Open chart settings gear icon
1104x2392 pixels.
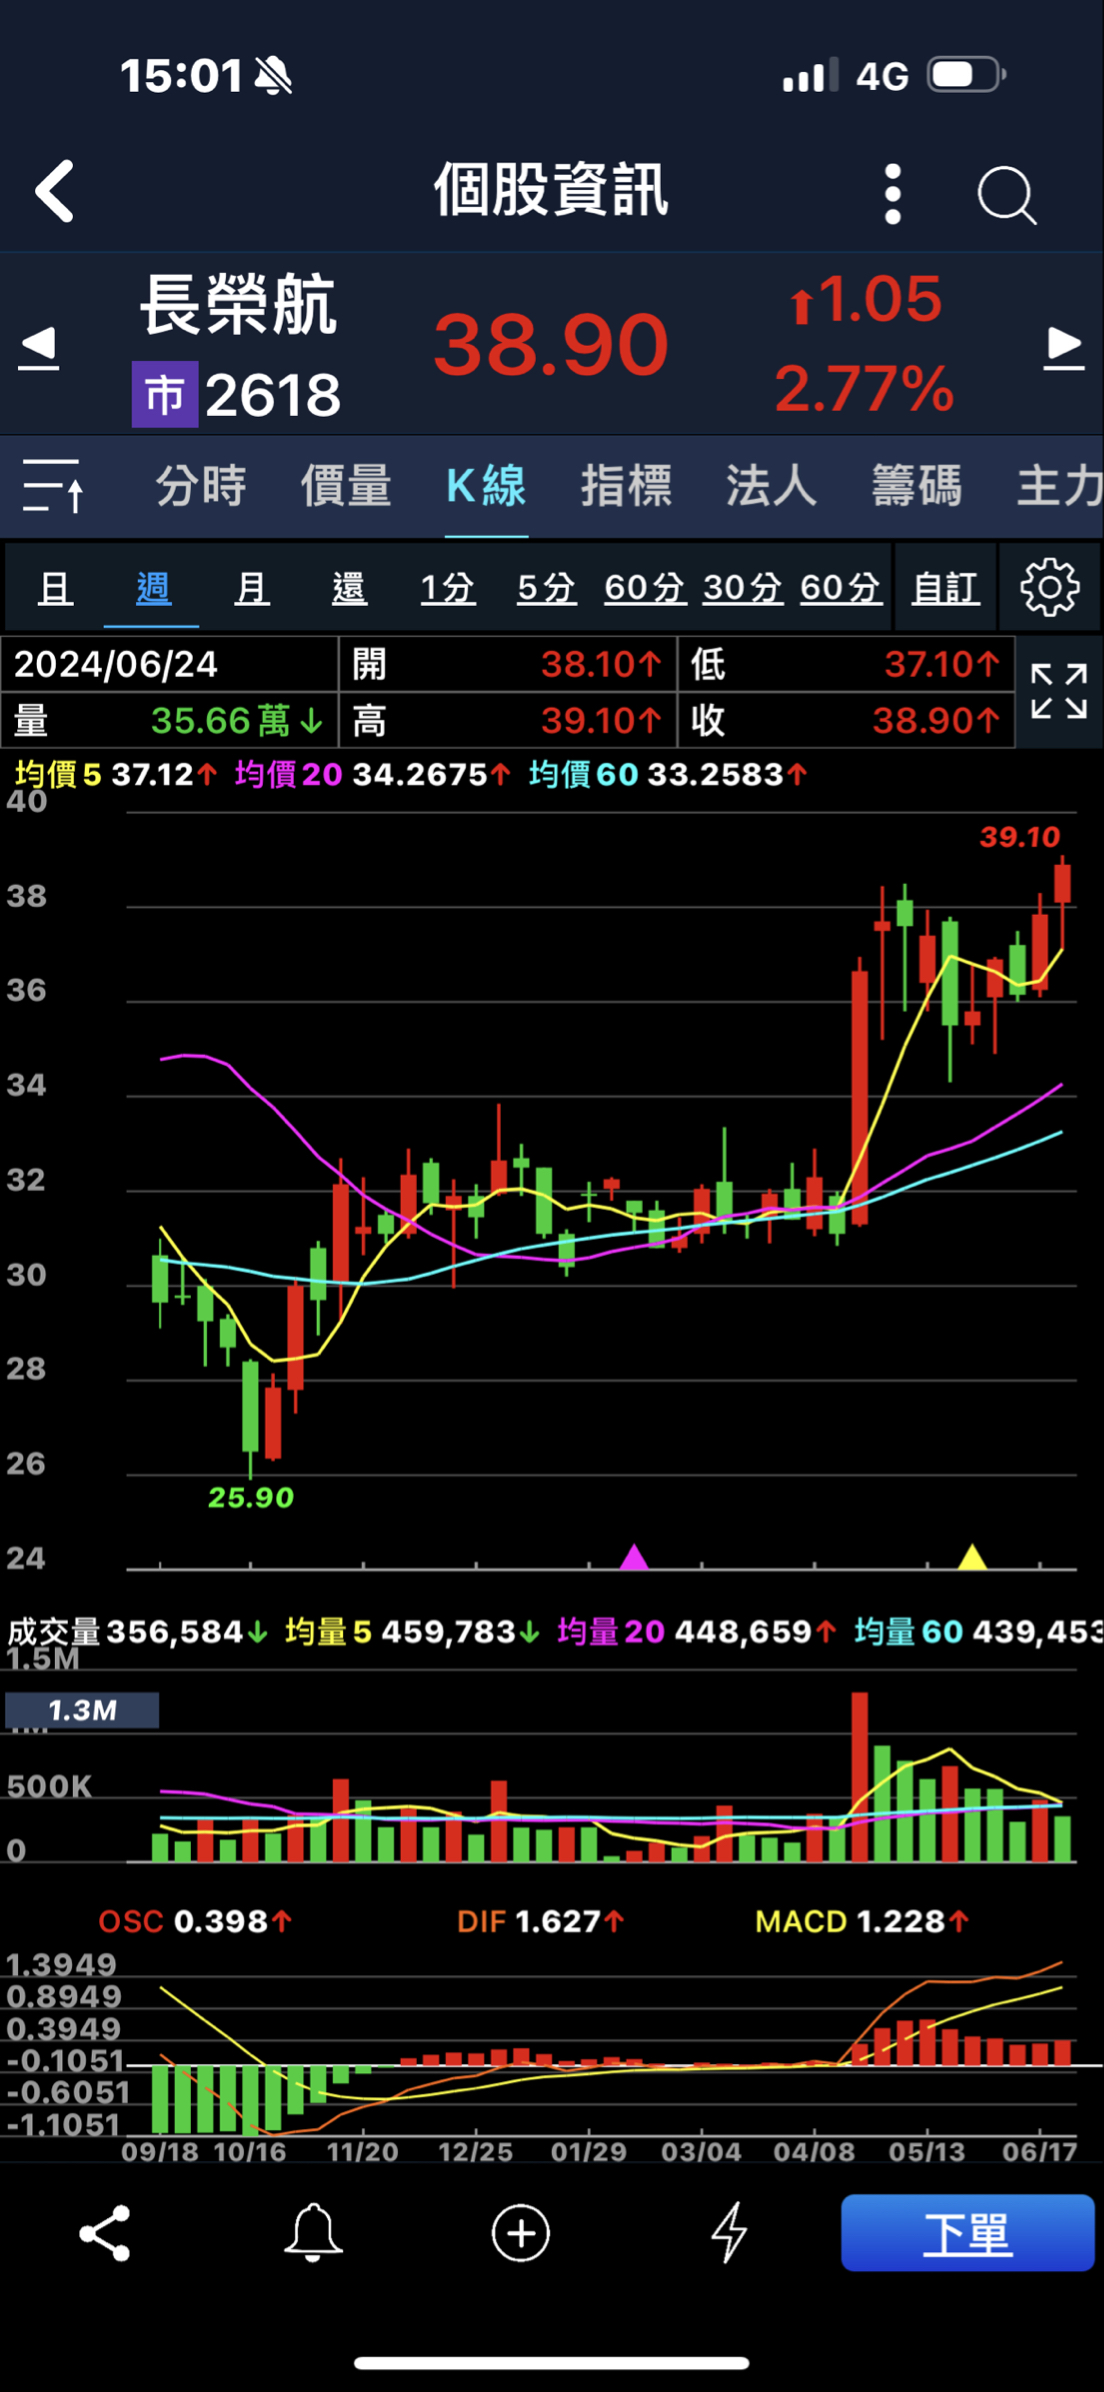[x=1050, y=587]
